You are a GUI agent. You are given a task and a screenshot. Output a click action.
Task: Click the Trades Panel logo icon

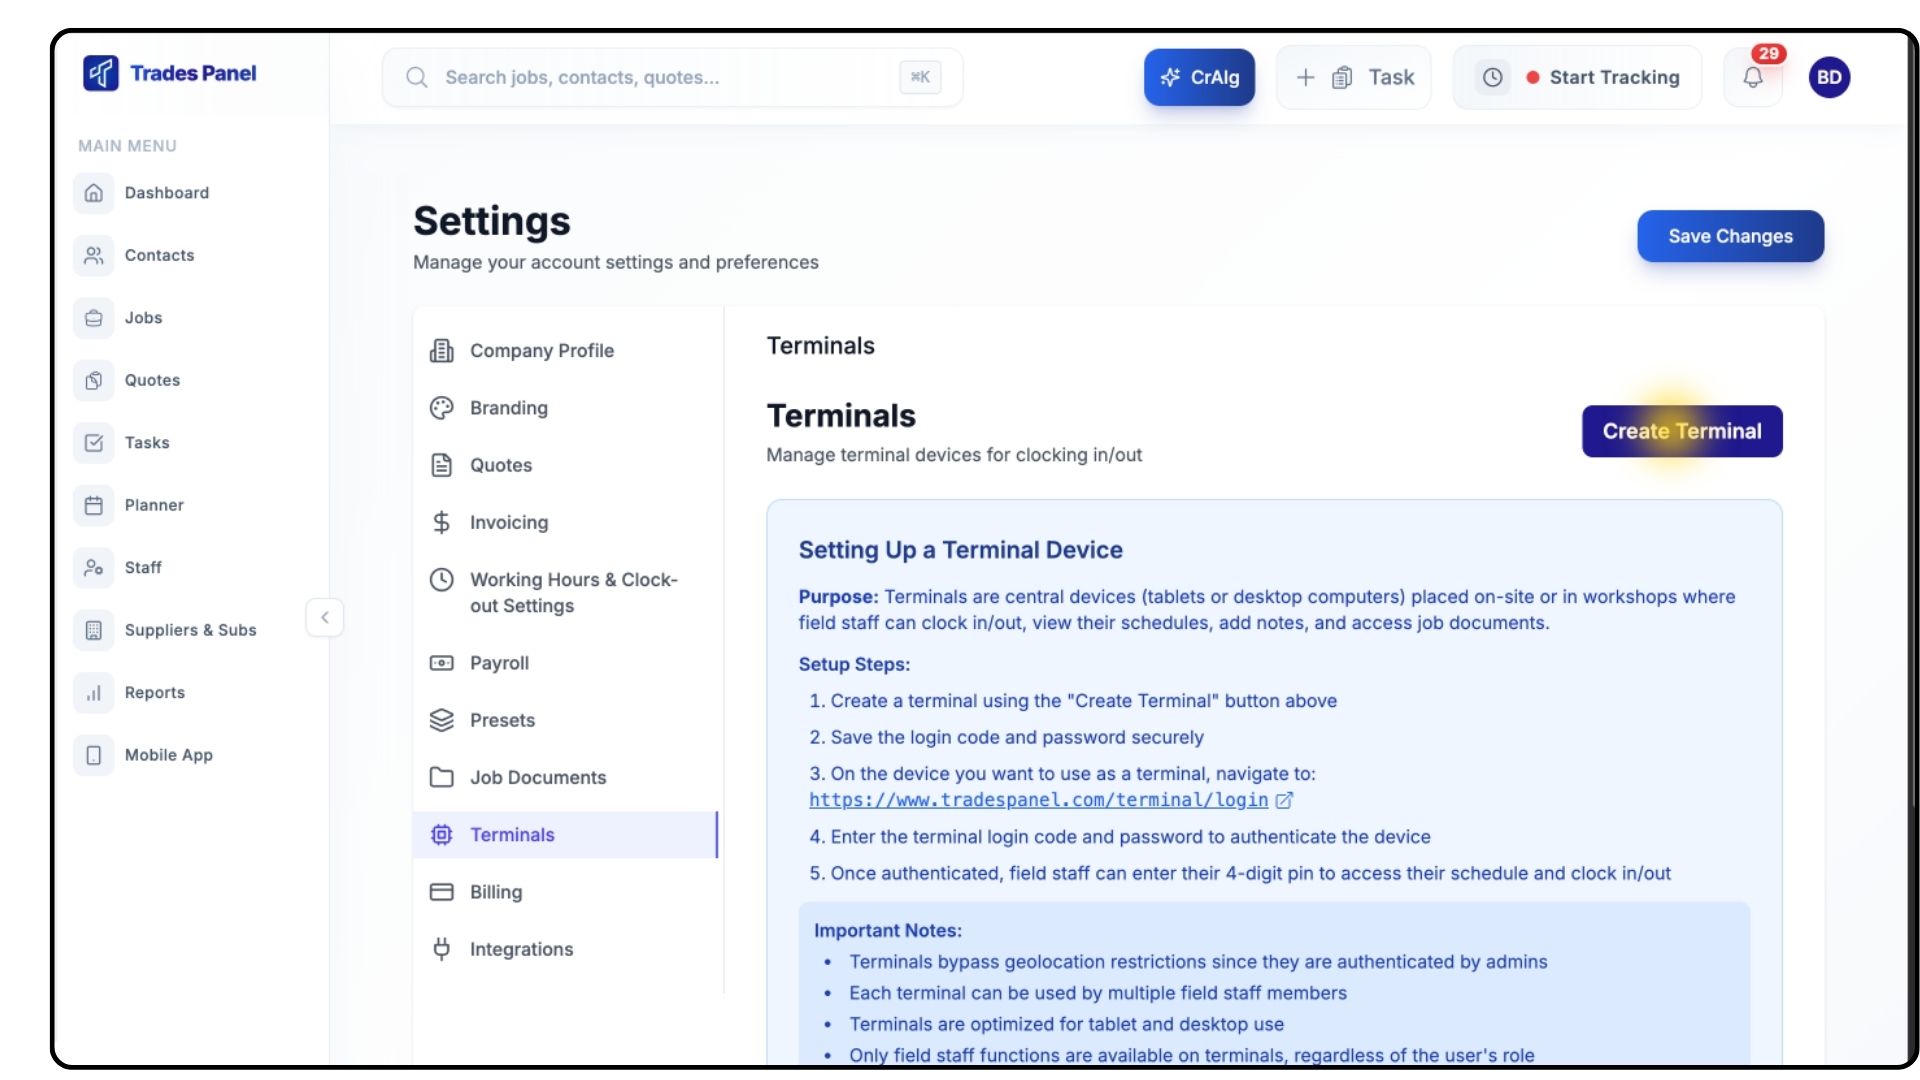[x=100, y=73]
